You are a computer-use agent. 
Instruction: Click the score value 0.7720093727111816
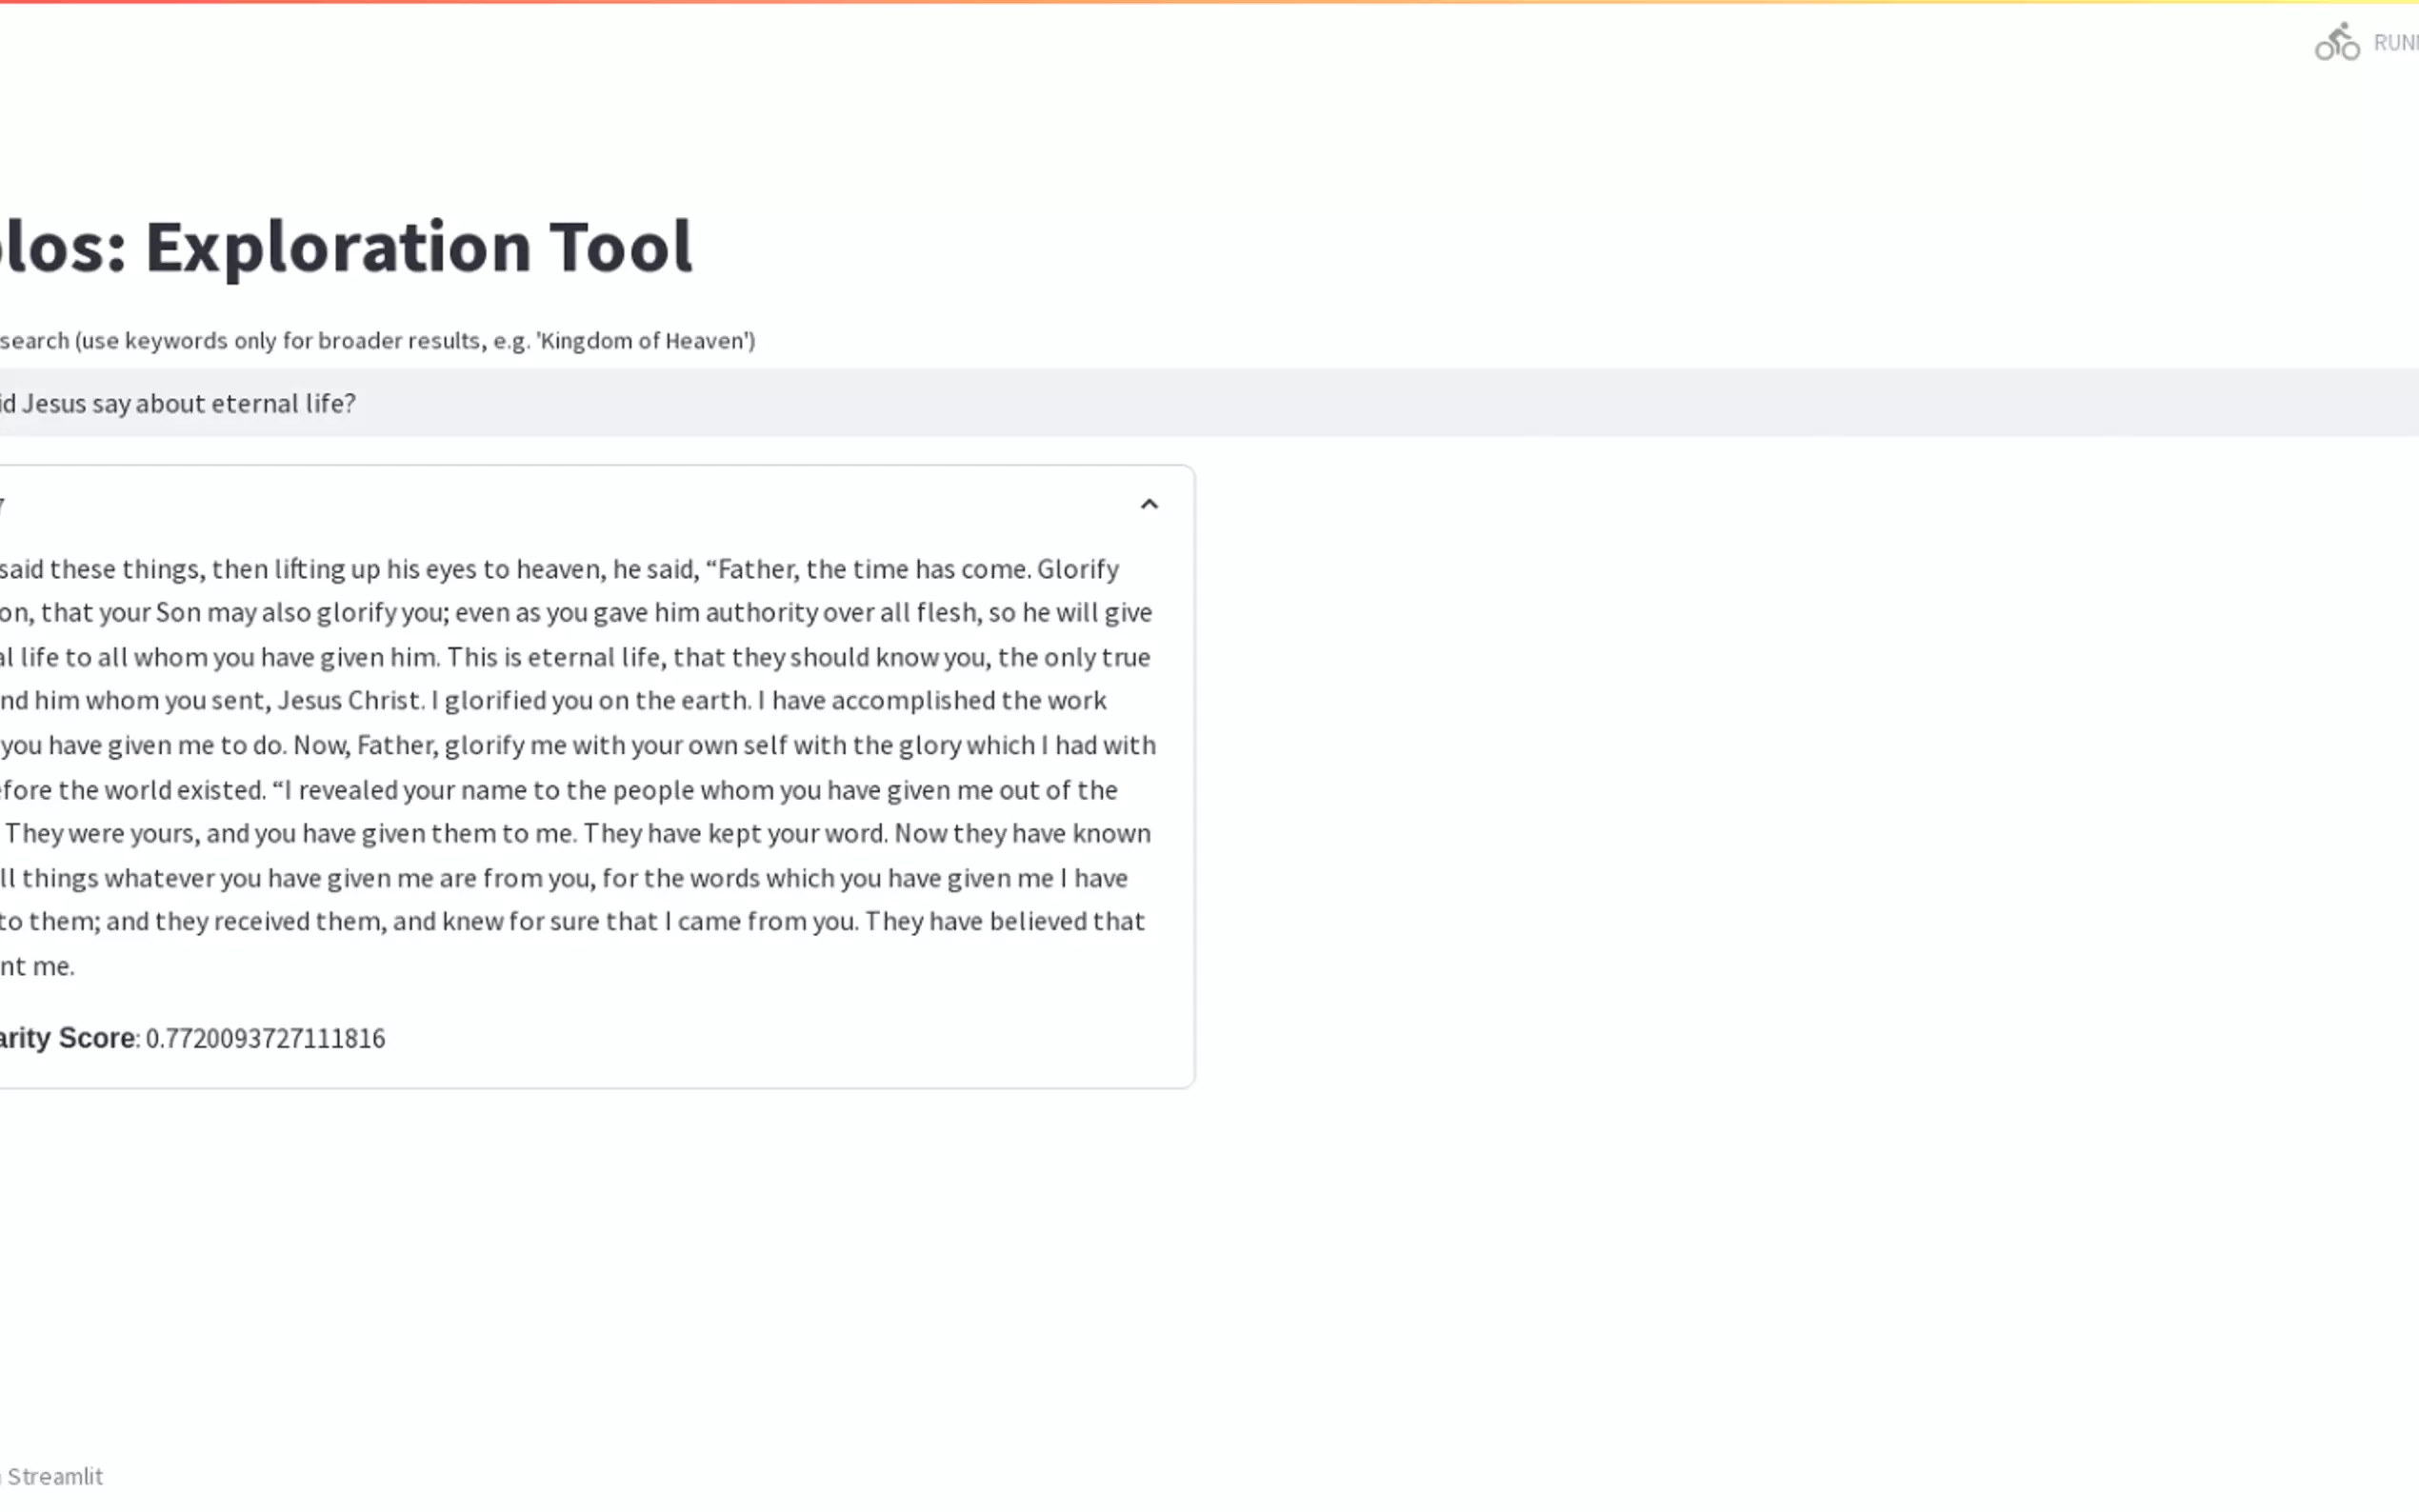pyautogui.click(x=265, y=1039)
